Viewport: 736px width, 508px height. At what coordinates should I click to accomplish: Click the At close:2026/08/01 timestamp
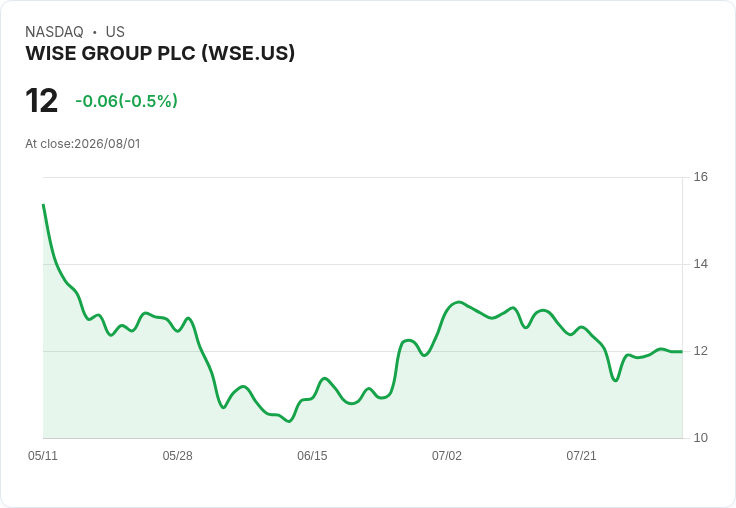[83, 143]
